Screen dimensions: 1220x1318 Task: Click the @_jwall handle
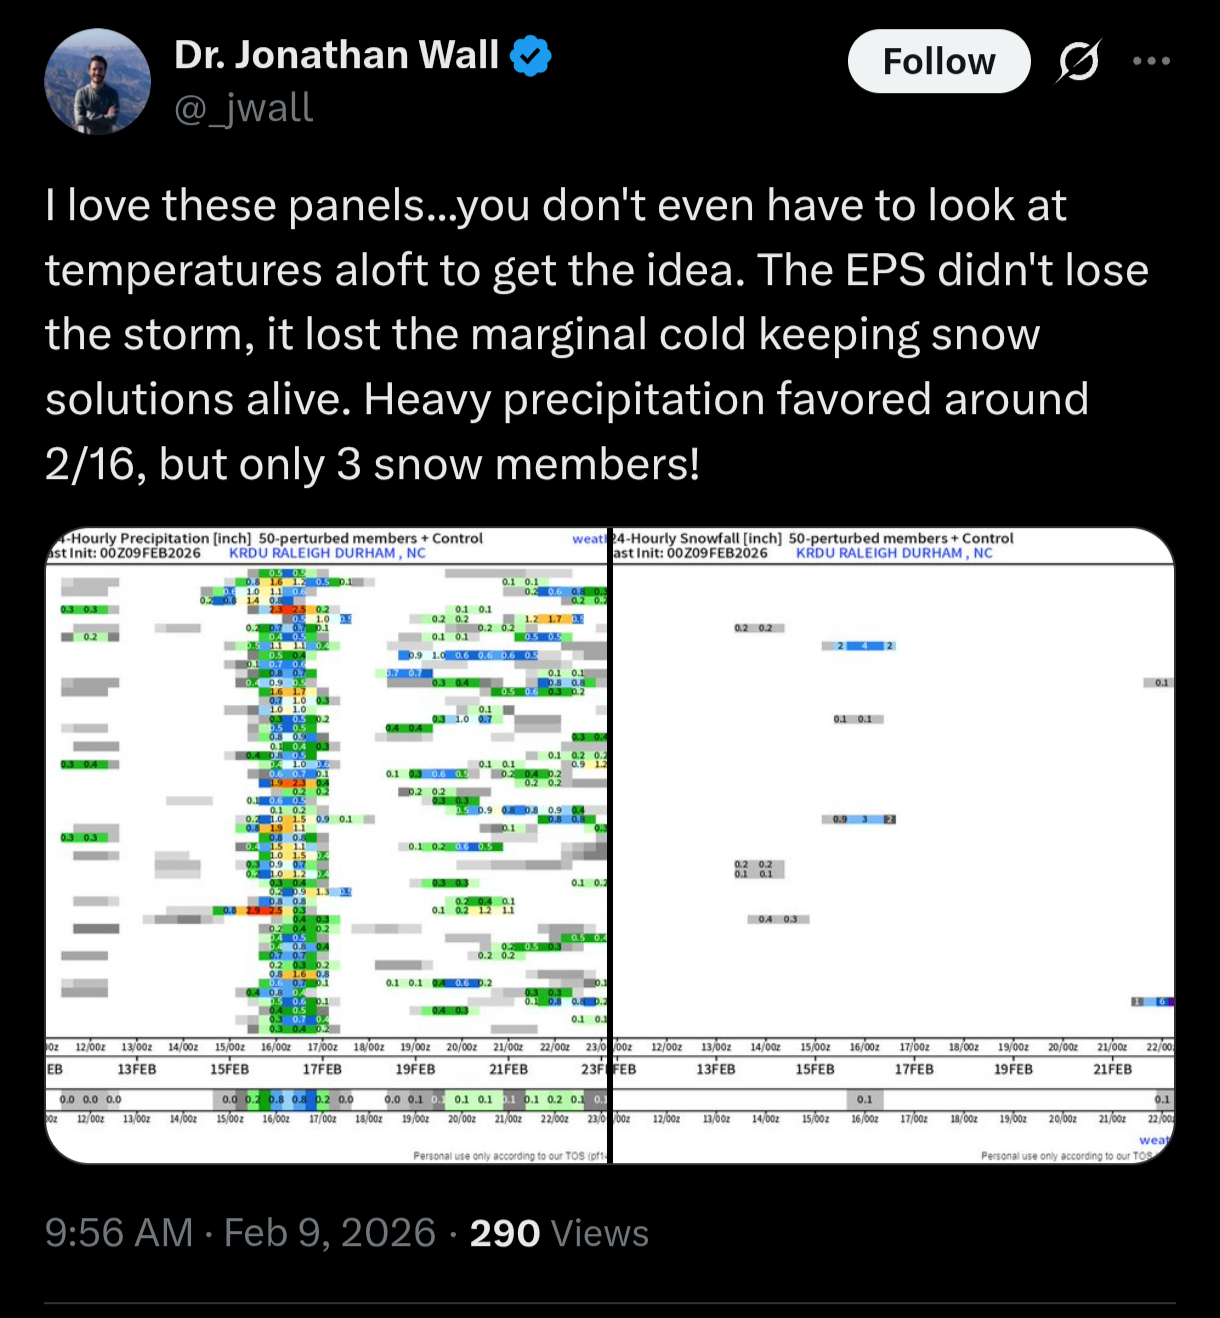[x=244, y=108]
